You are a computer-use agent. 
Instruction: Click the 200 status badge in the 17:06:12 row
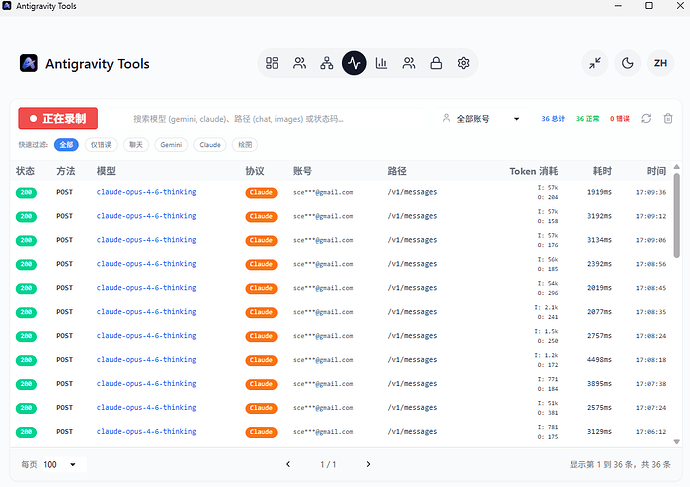click(x=26, y=432)
